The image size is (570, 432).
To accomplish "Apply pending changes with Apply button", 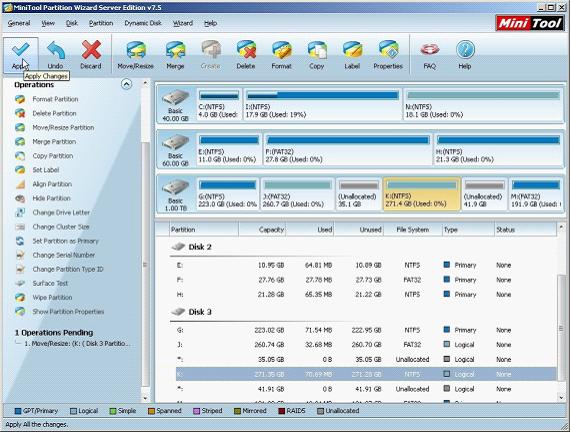I will click(20, 55).
